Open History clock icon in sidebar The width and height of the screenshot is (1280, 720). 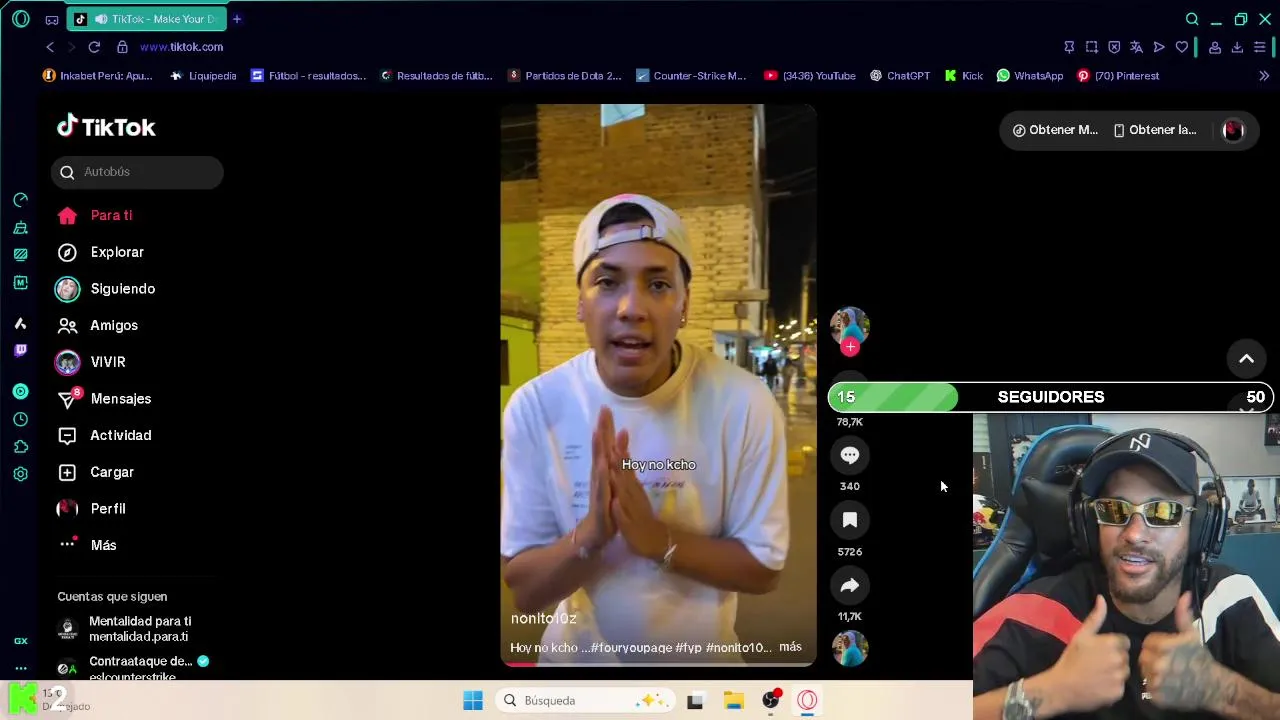click(20, 419)
